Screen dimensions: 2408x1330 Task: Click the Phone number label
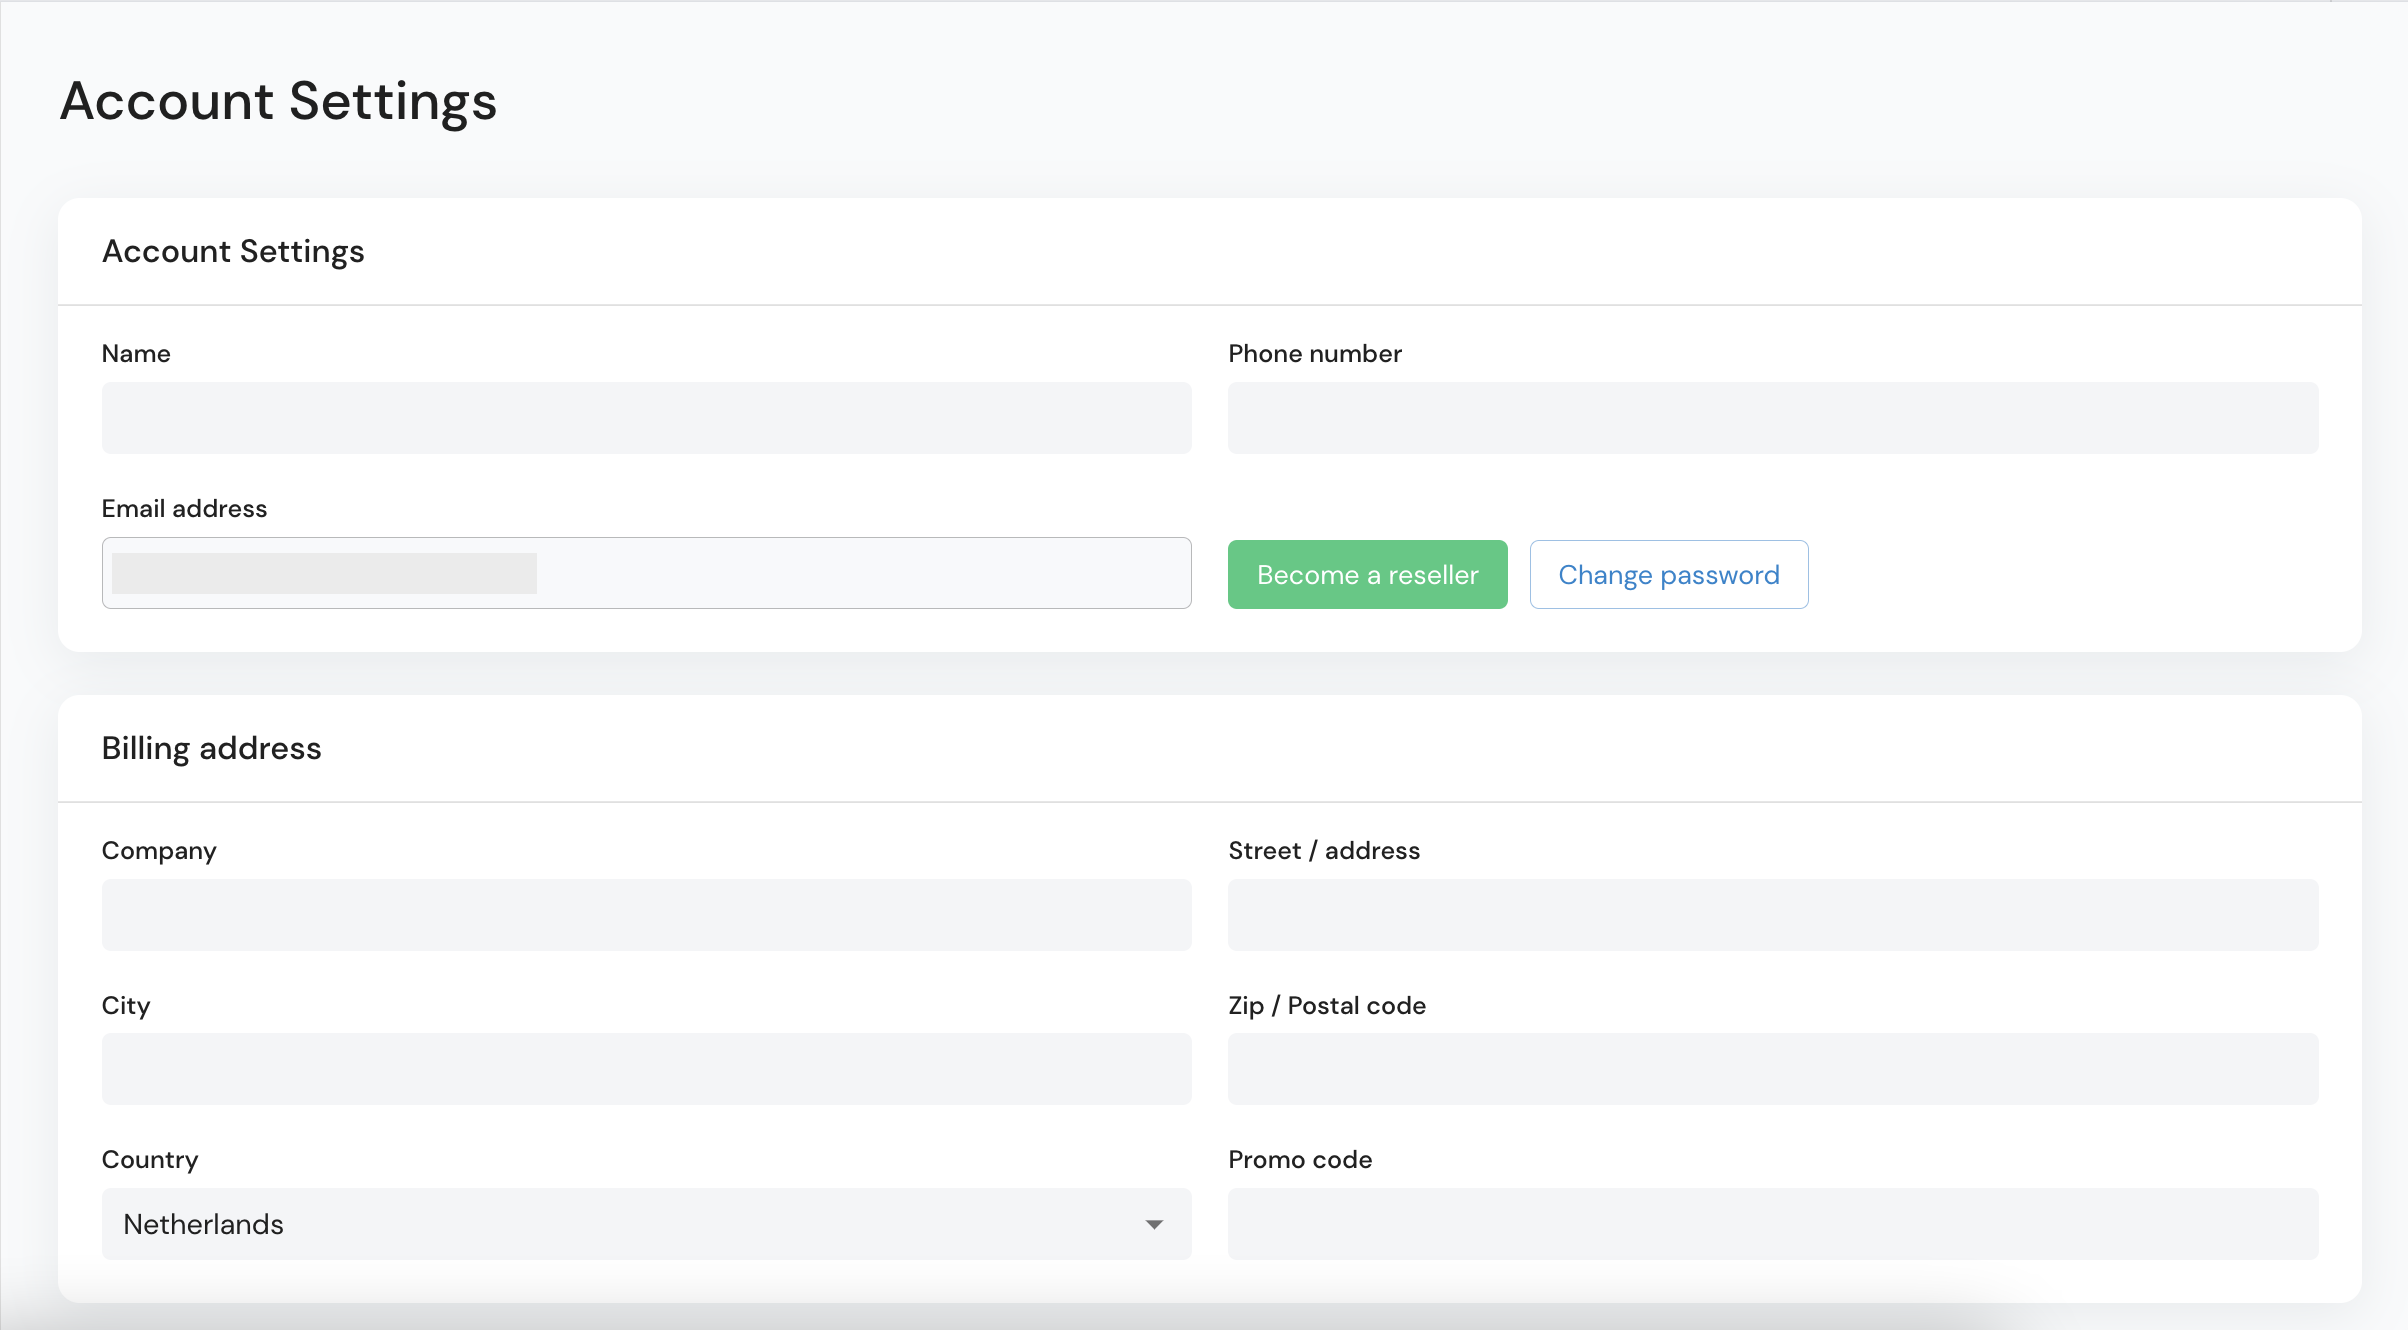point(1315,353)
